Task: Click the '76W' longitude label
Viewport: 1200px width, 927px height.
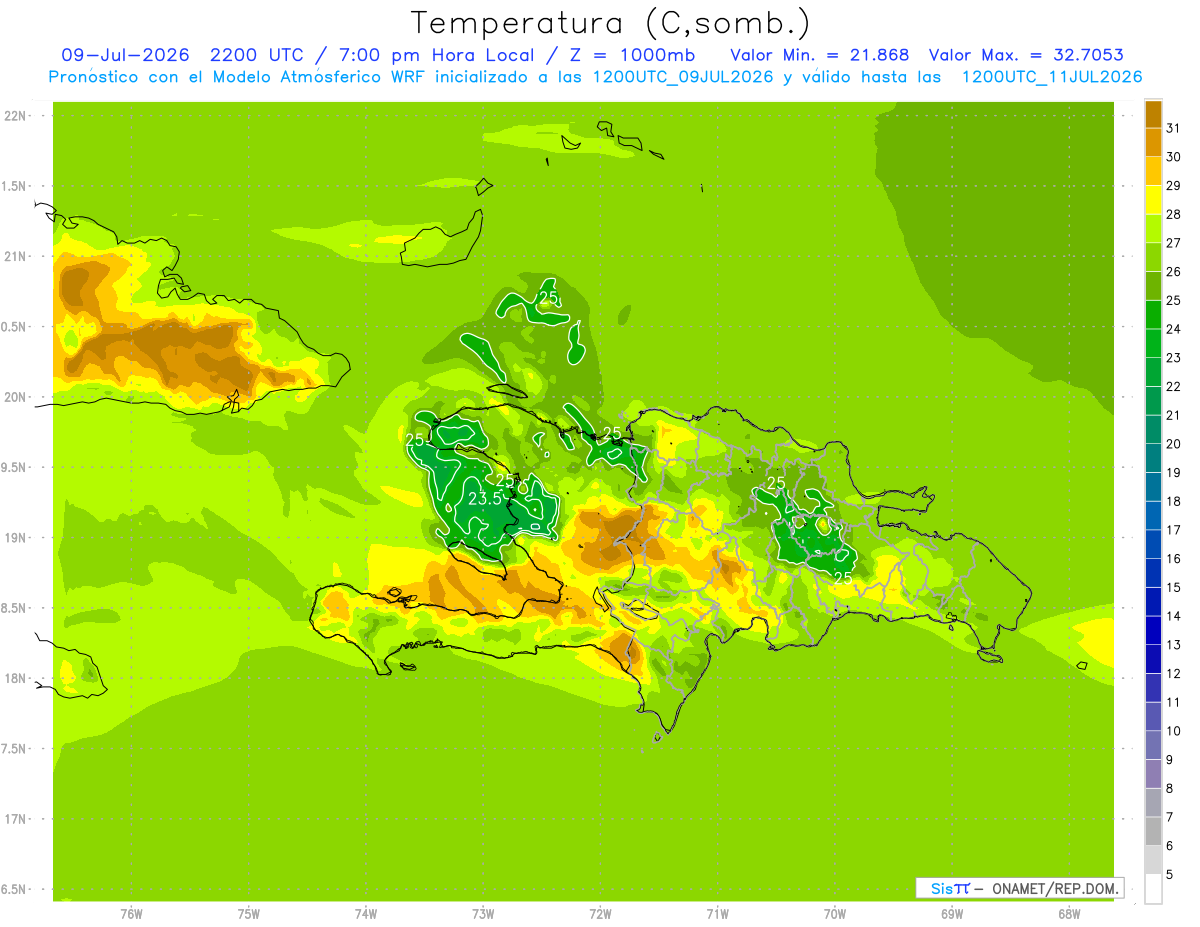Action: [x=131, y=914]
